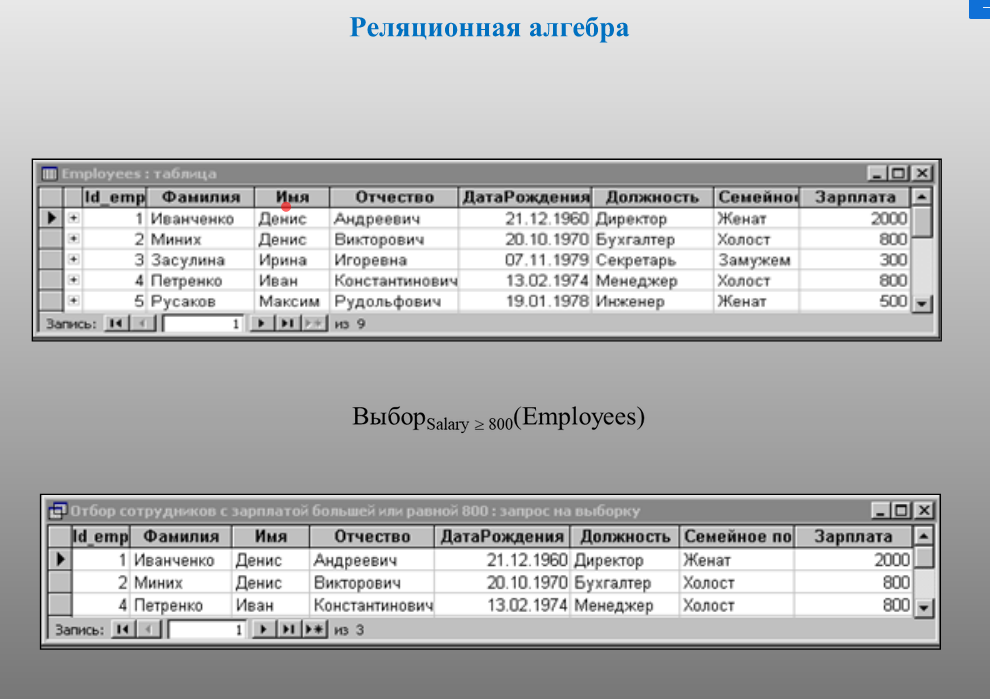Click previous record button in Employees table

coord(143,323)
